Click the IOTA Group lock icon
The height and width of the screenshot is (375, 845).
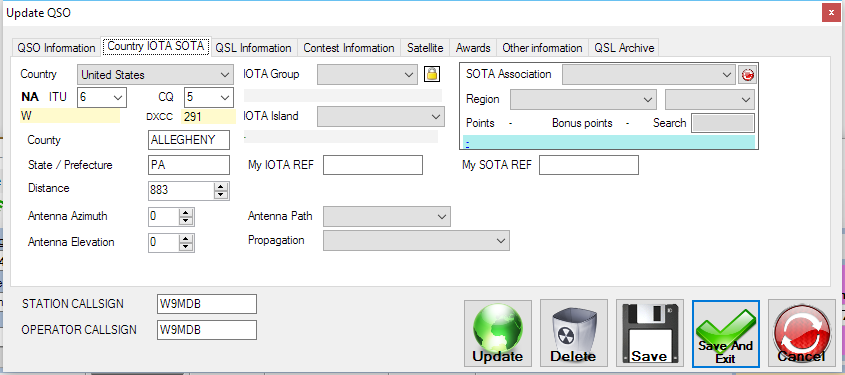point(432,74)
